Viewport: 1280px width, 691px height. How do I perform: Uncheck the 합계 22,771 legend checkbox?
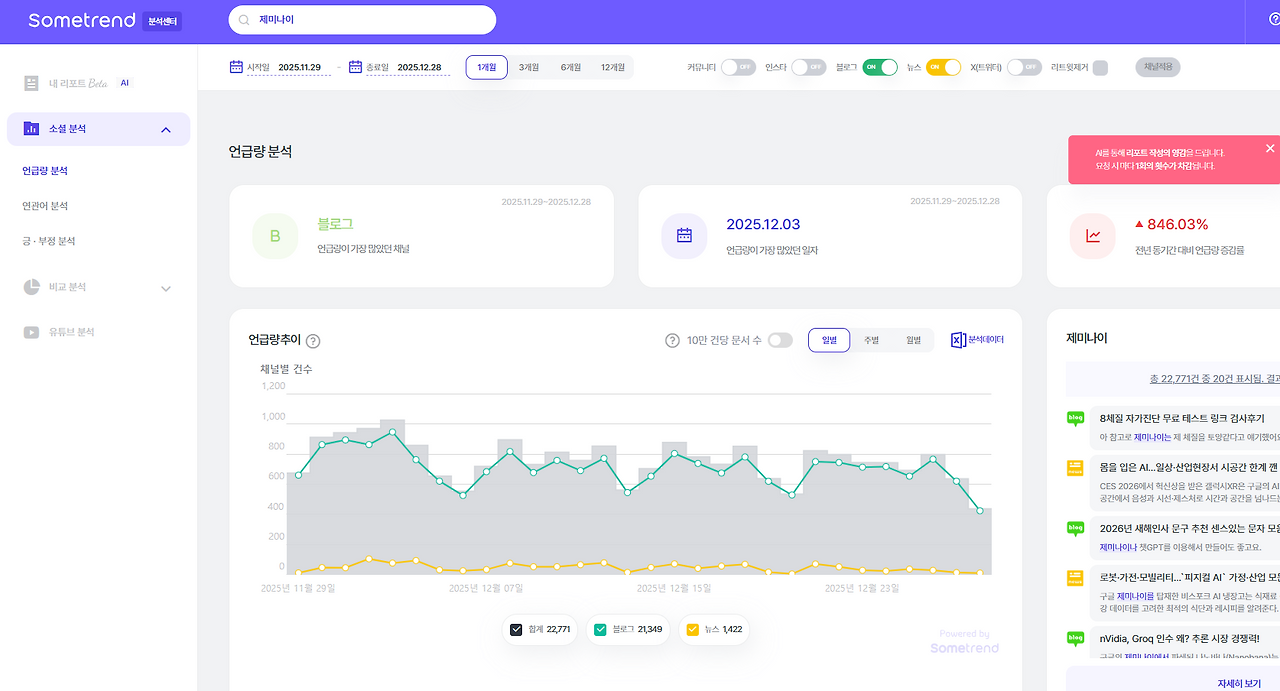tap(516, 629)
